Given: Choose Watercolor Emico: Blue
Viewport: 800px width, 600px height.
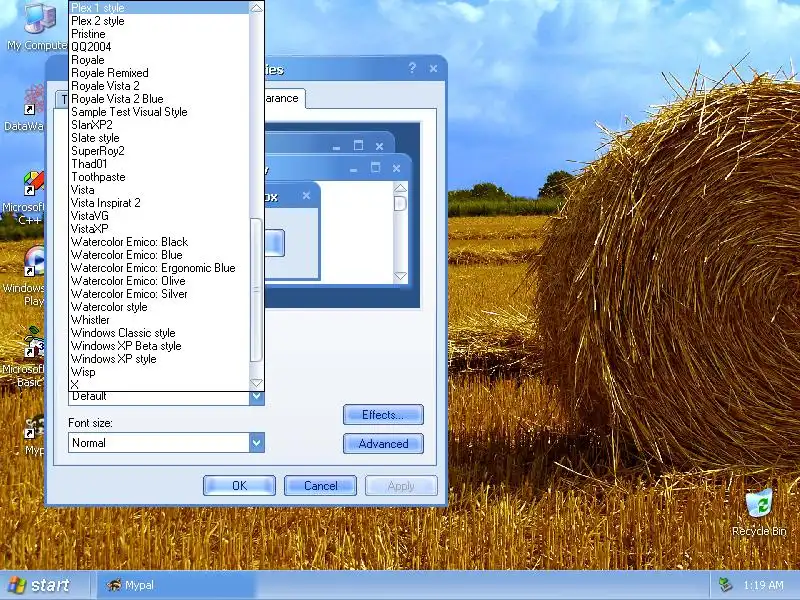Looking at the screenshot, I should 159,255.
